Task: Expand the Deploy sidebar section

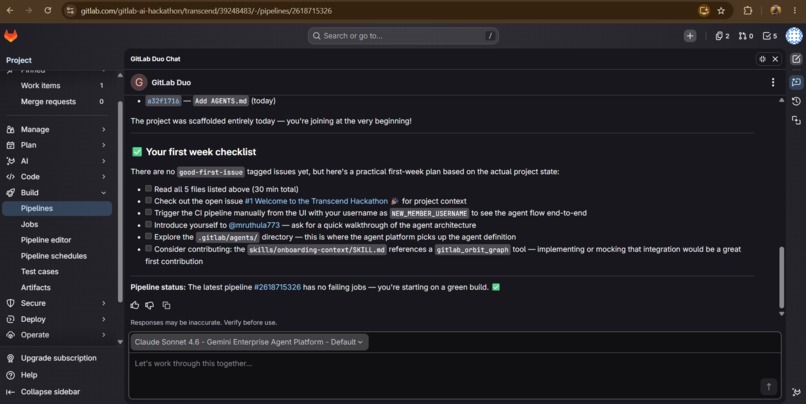Action: pos(57,319)
